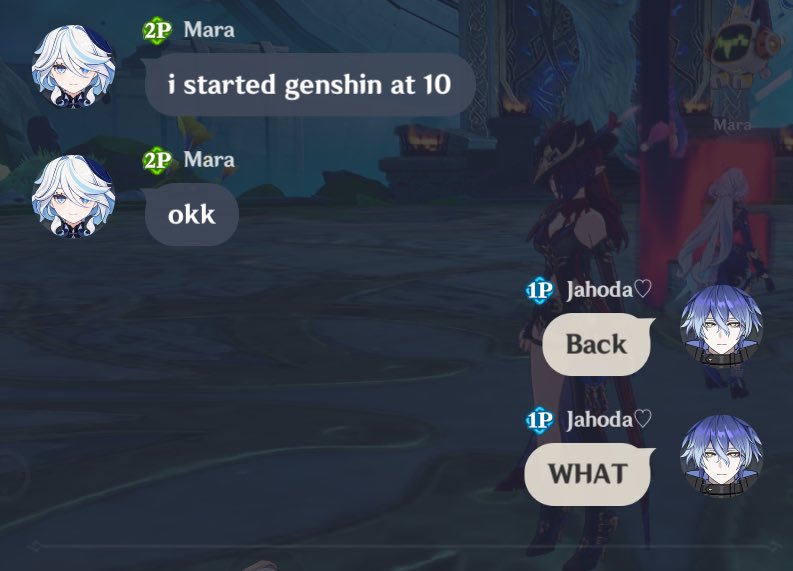Click Mara's avatar beside the 'i started genshin' message
This screenshot has height=571, width=793.
pos(74,66)
